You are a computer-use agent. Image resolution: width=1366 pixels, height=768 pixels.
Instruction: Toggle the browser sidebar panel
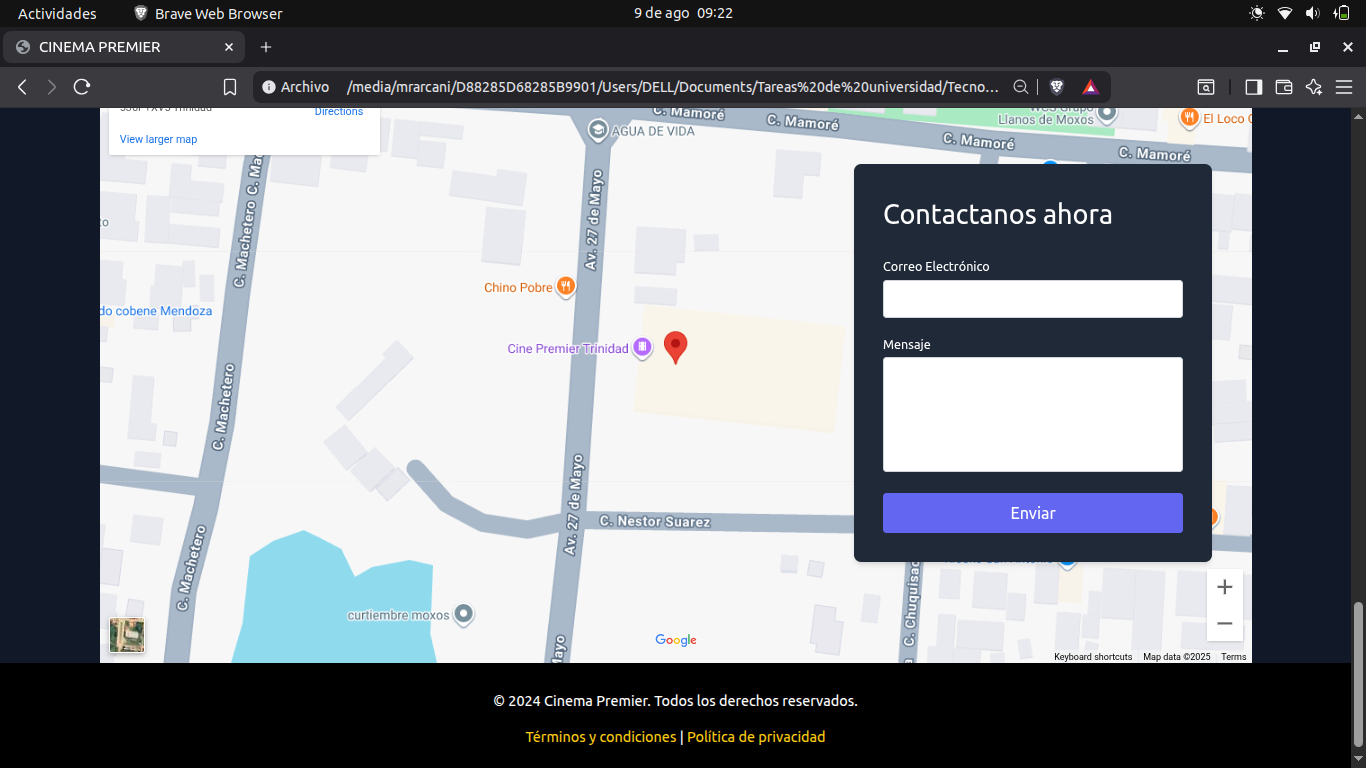tap(1253, 87)
